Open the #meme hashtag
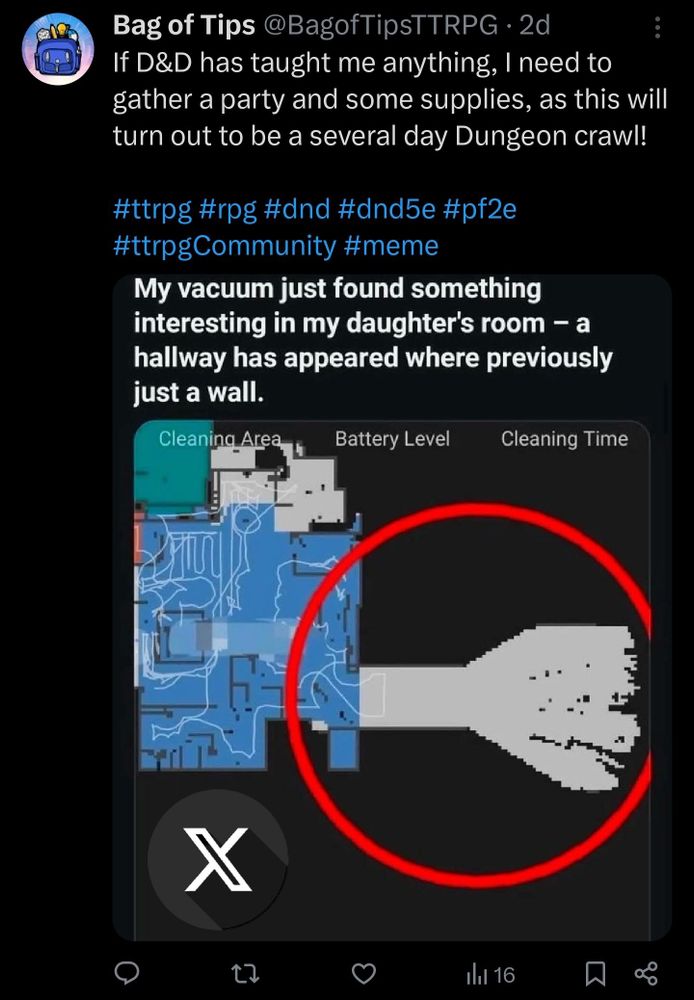The width and height of the screenshot is (694, 1000). [x=391, y=246]
